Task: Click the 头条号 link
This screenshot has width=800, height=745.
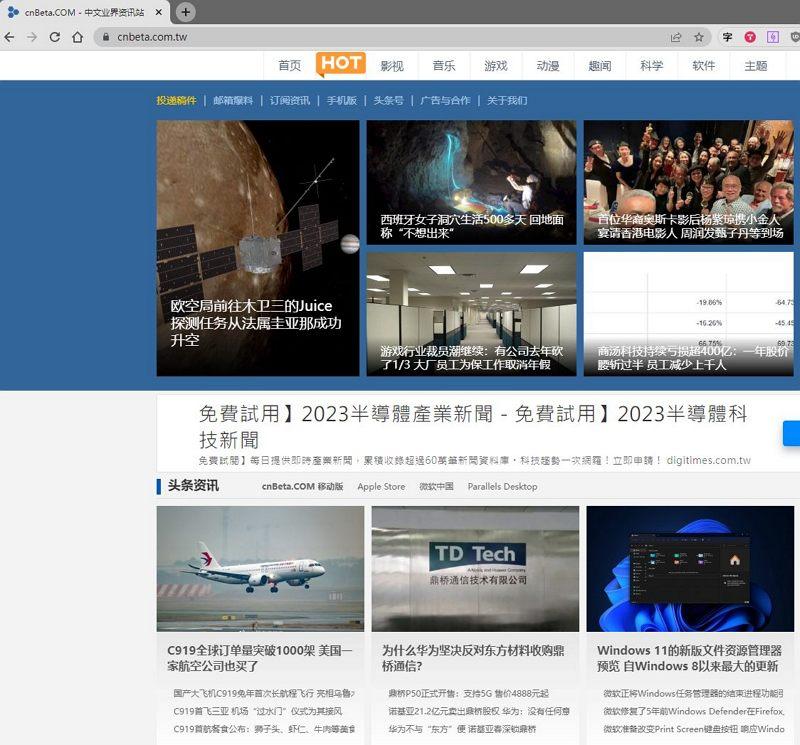Action: coord(389,101)
